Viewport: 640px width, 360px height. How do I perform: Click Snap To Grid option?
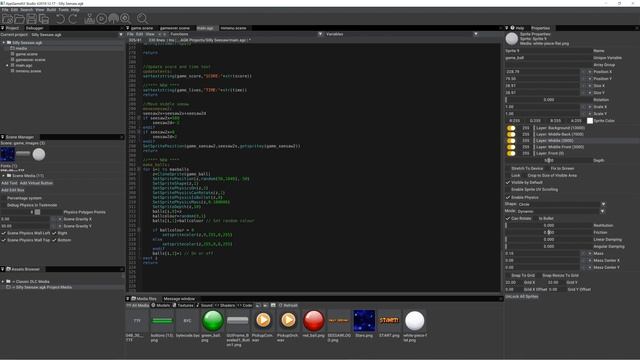coord(523,276)
